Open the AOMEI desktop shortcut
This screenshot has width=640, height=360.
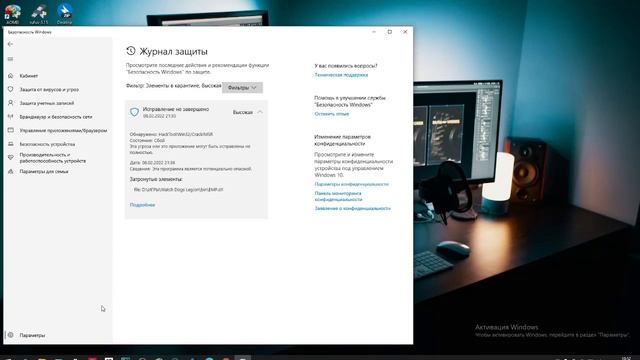tap(12, 13)
